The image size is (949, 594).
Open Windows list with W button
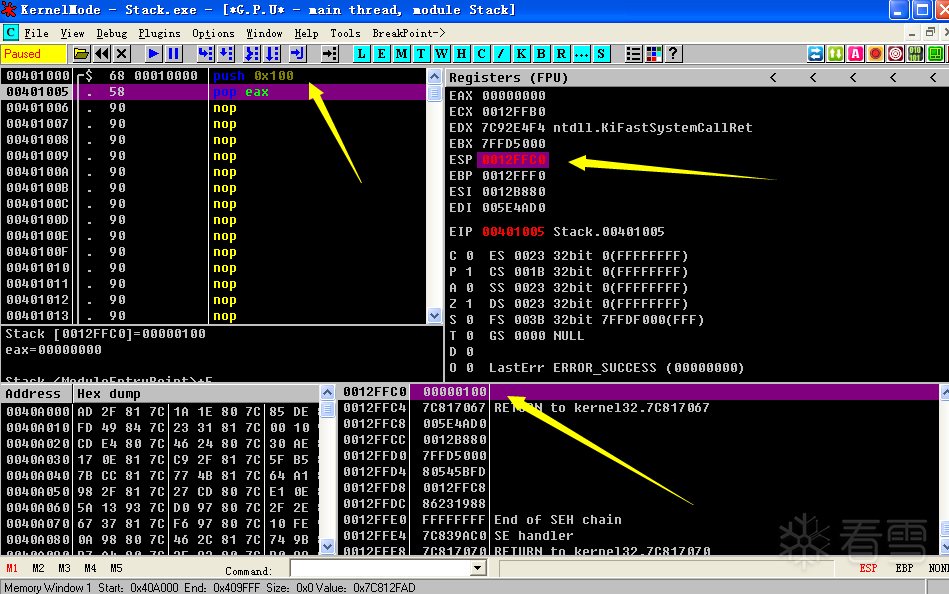point(441,54)
